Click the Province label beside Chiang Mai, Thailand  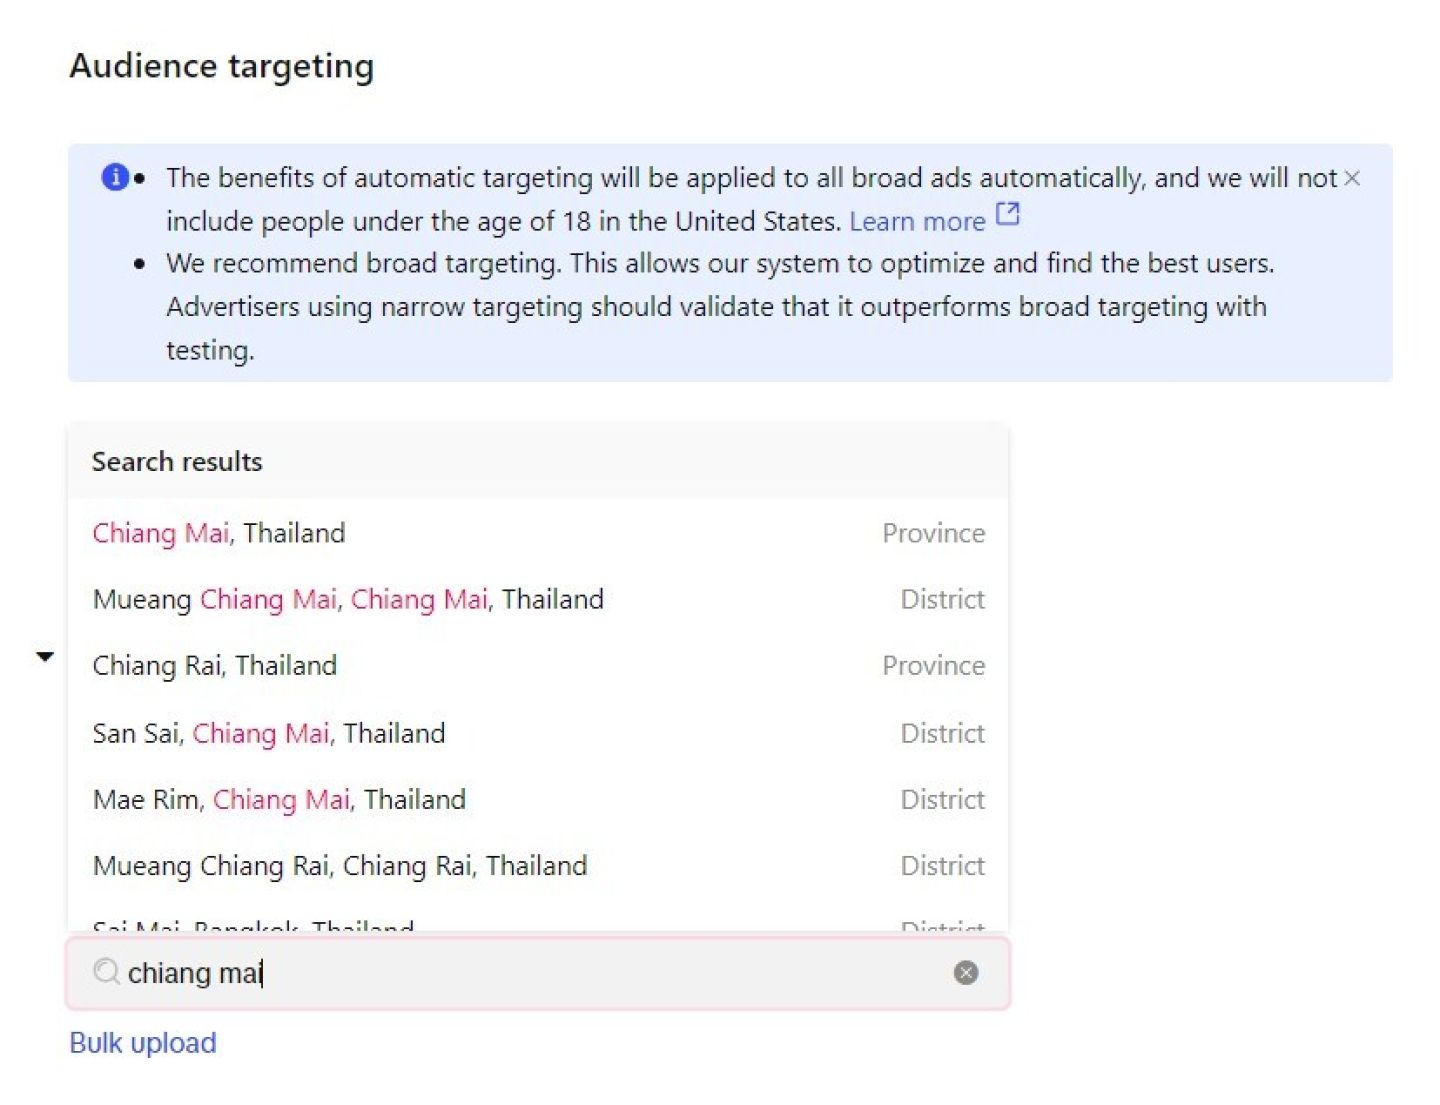[x=933, y=533]
